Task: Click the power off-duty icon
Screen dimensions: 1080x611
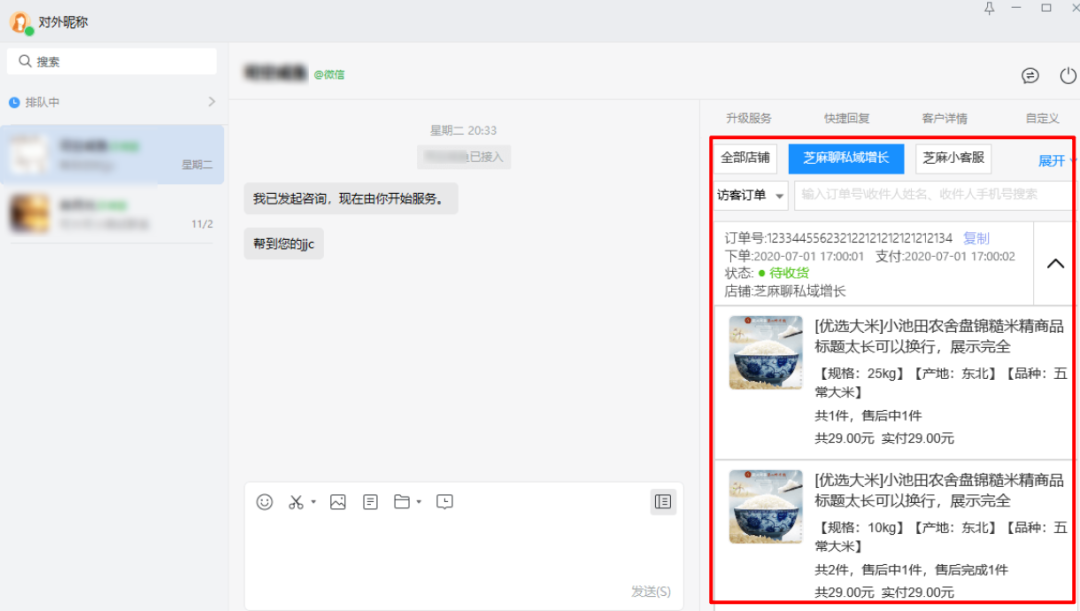Action: (x=1067, y=75)
